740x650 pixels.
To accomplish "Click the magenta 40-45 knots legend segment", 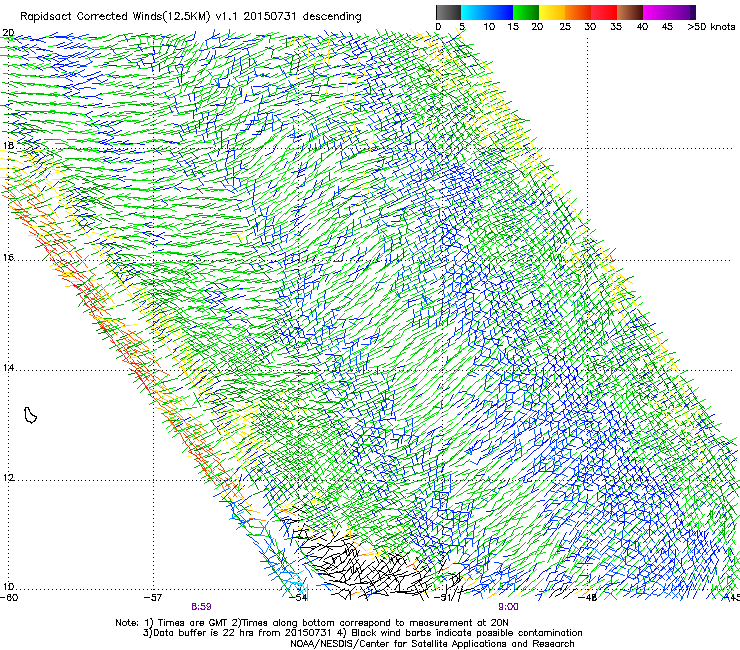I will 656,12.
